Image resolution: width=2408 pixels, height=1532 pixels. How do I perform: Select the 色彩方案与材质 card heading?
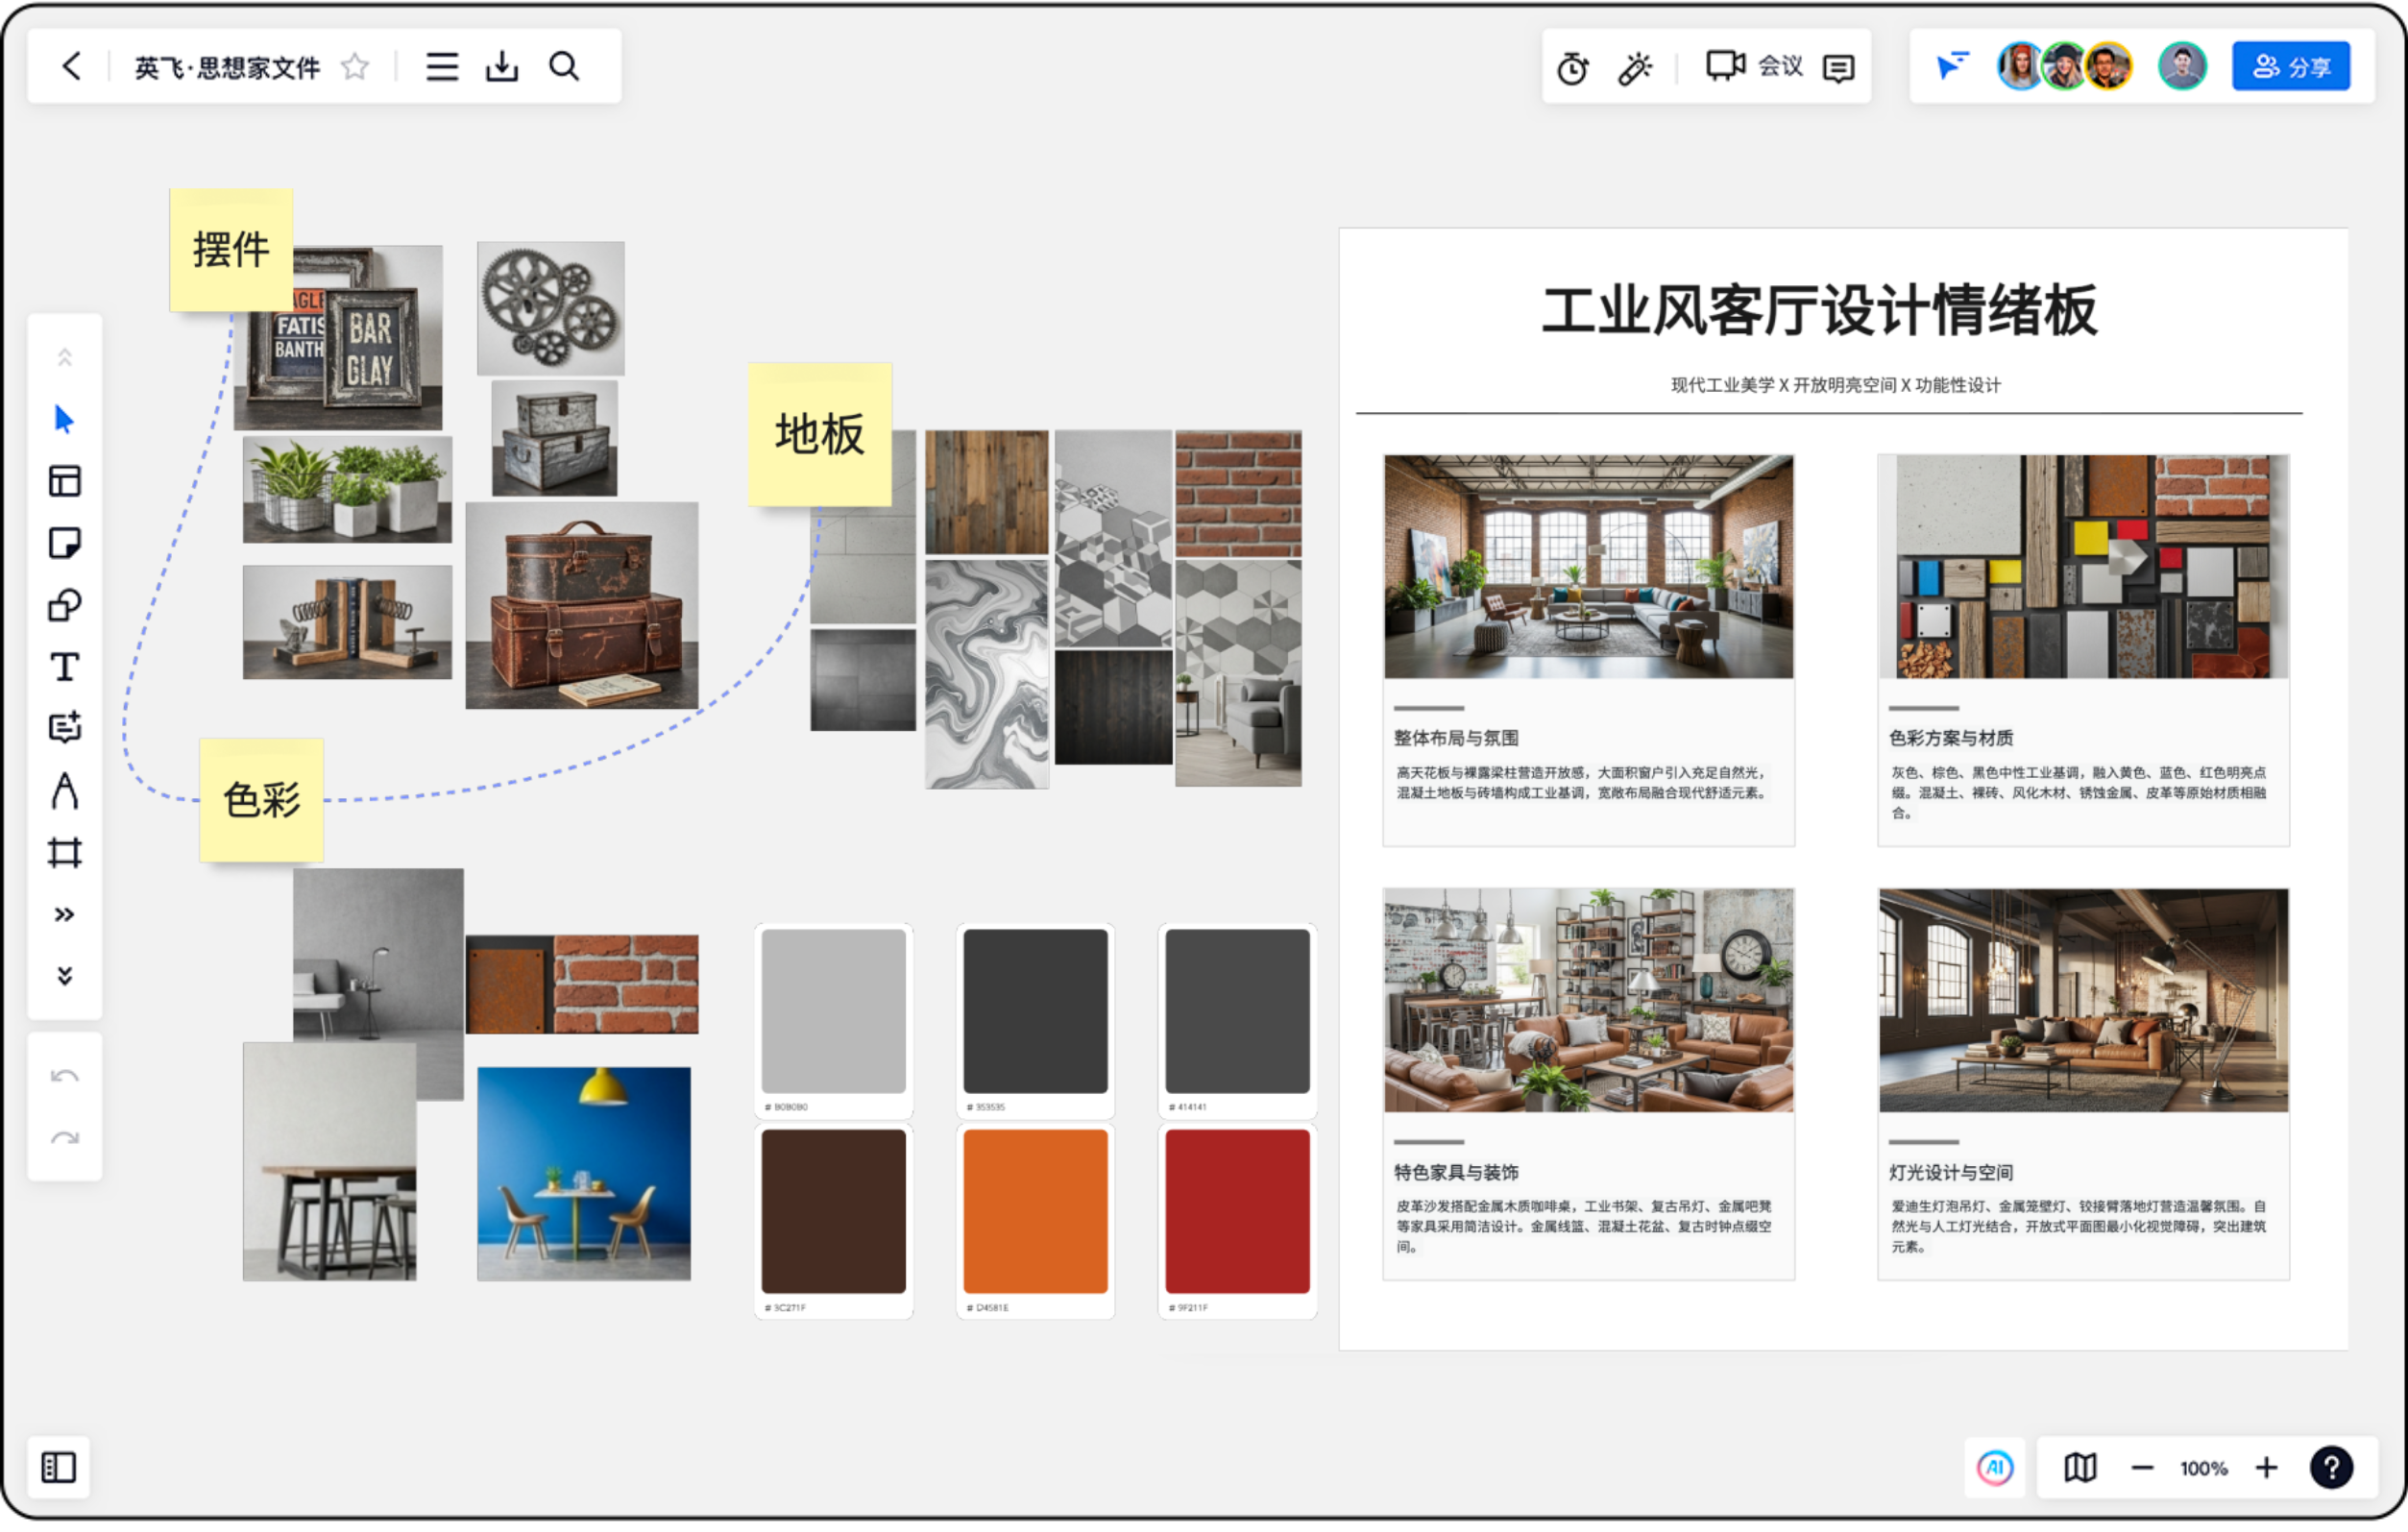click(1952, 739)
